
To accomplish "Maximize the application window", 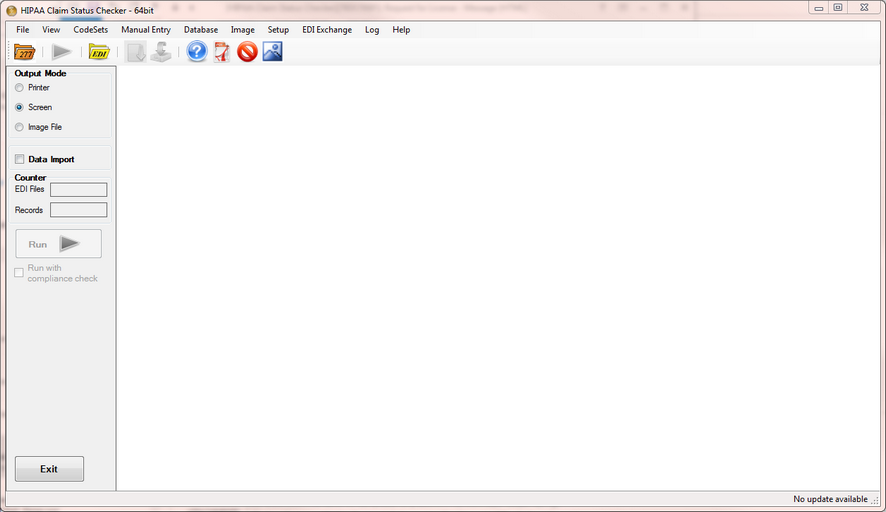I will pos(838,8).
